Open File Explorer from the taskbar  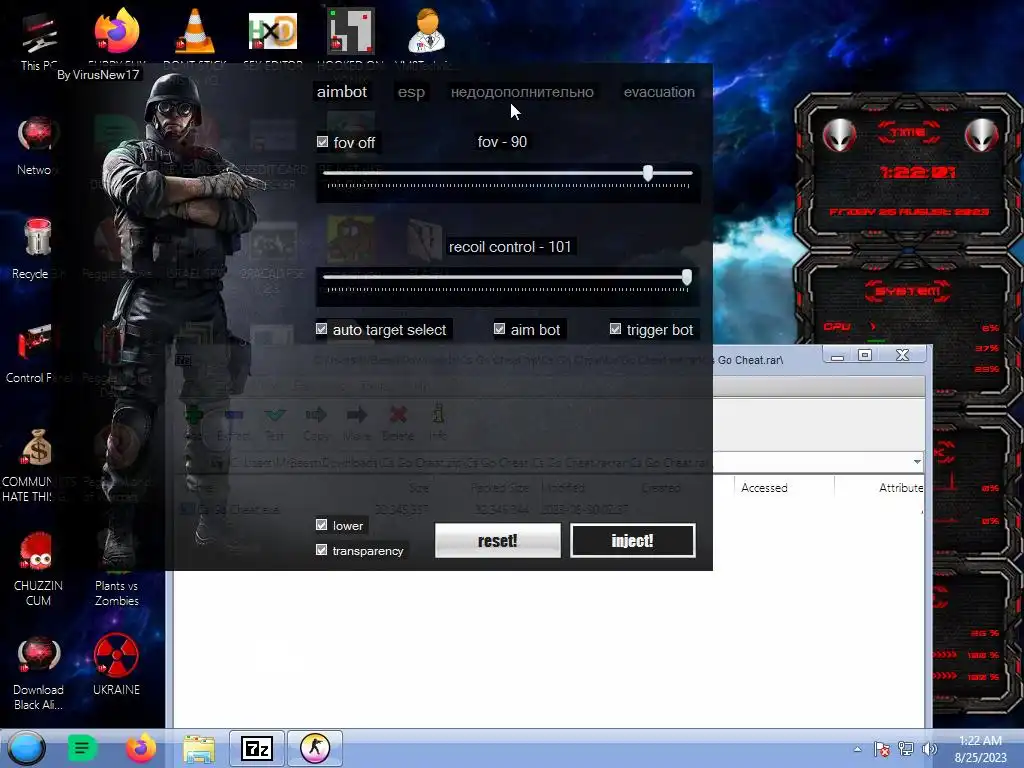pyautogui.click(x=199, y=748)
